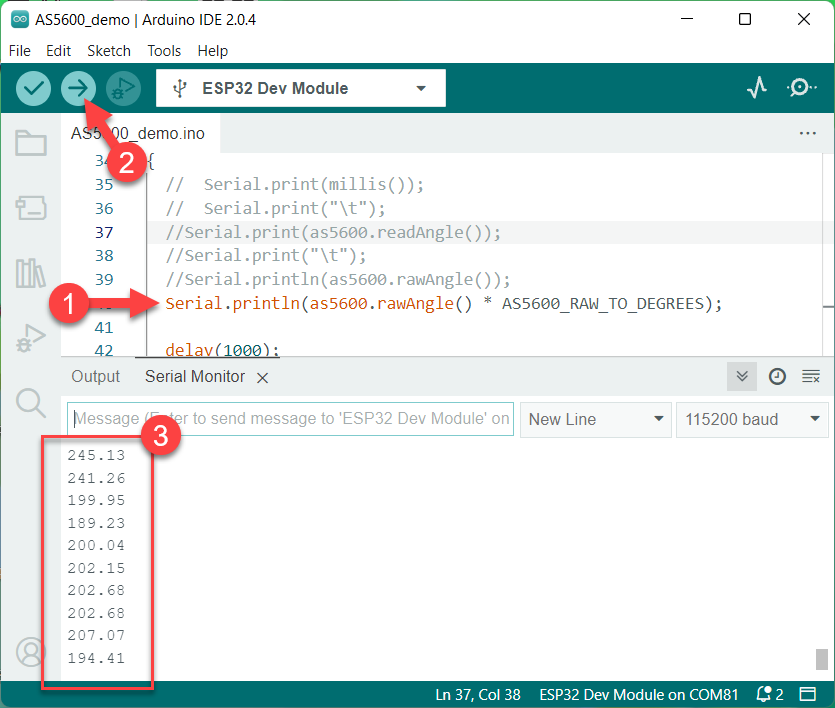
Task: Select the Serial Monitor tab
Action: [x=195, y=376]
